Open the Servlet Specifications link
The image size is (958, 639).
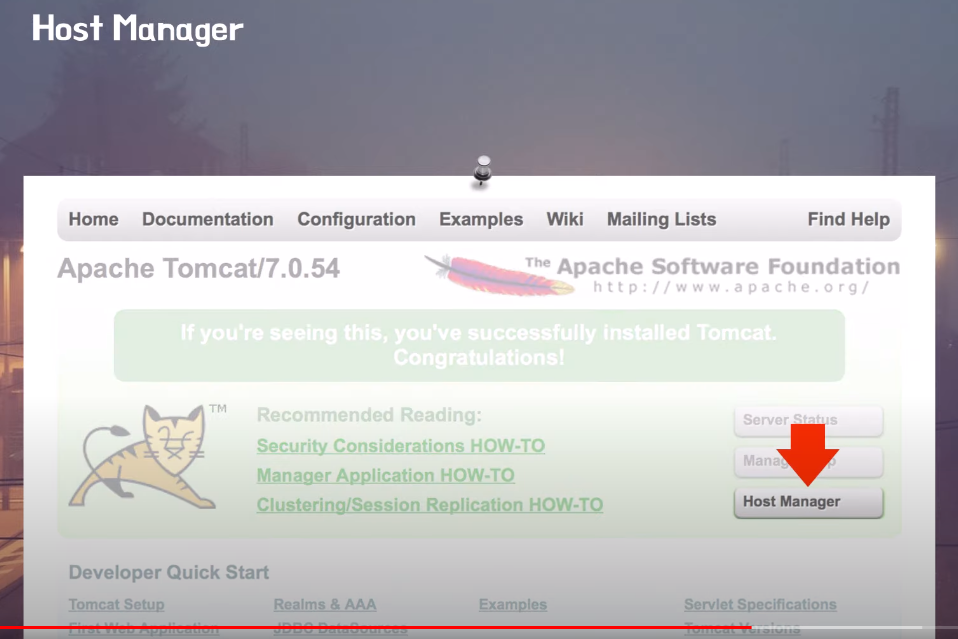760,604
